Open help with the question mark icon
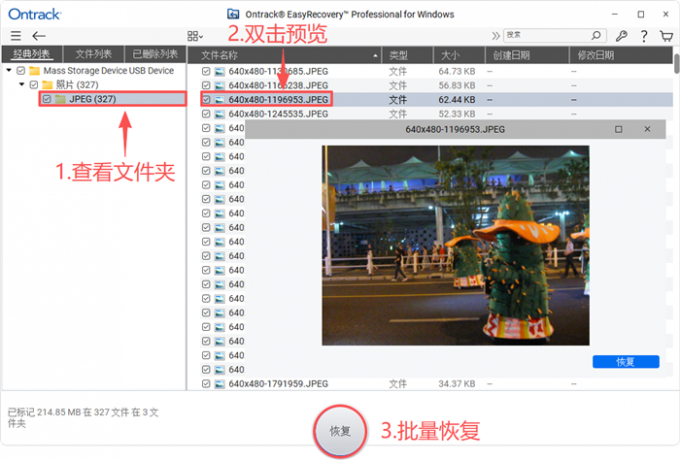Image resolution: width=680 pixels, height=461 pixels. pyautogui.click(x=644, y=36)
